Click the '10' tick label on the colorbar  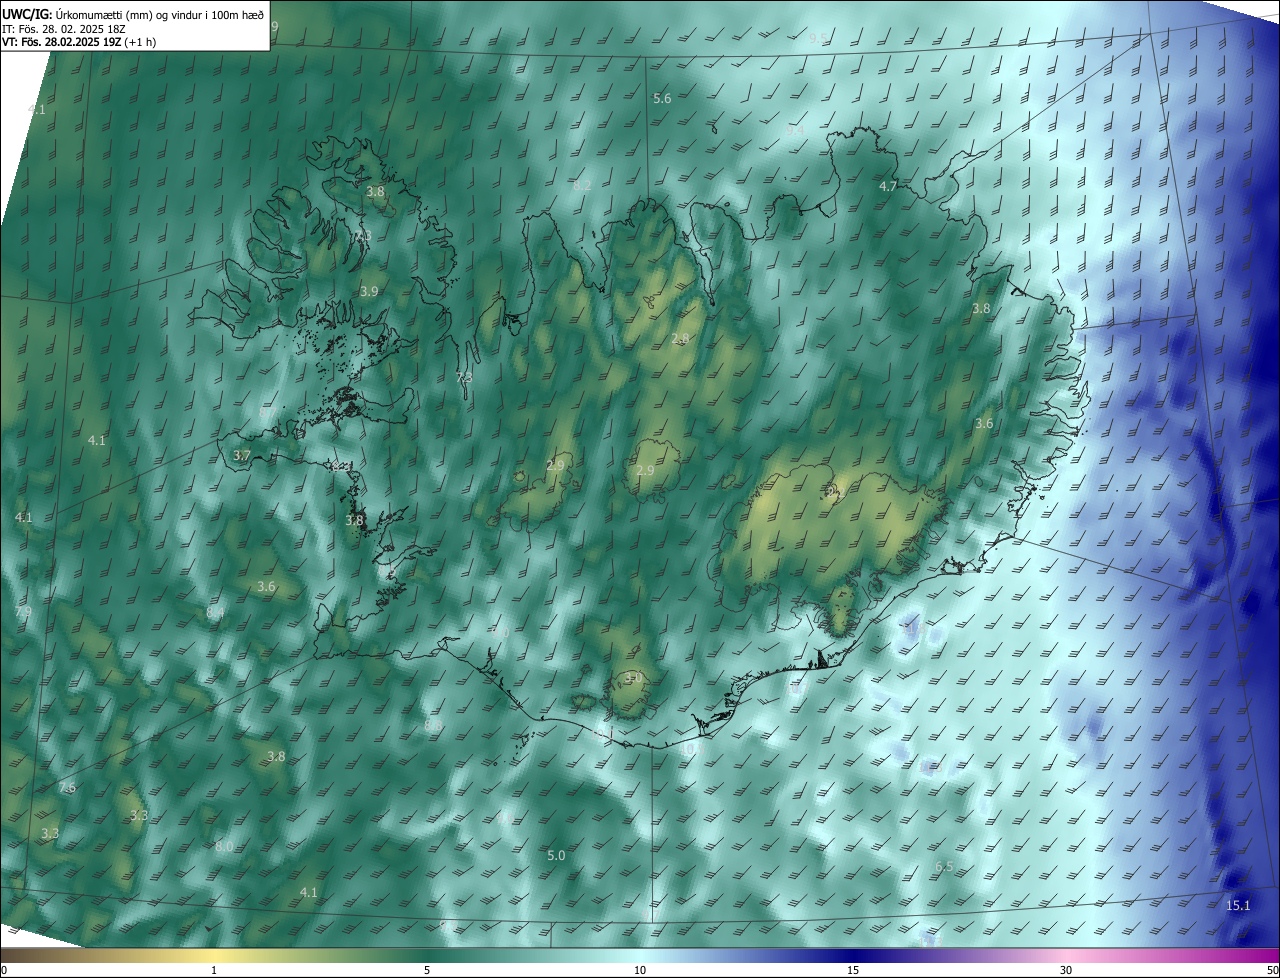coord(640,970)
